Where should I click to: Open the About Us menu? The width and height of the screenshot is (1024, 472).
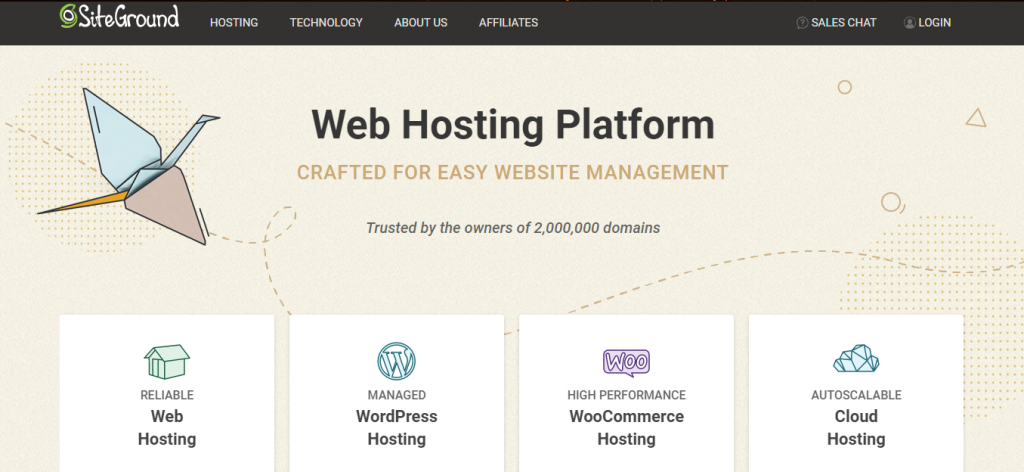pos(421,23)
